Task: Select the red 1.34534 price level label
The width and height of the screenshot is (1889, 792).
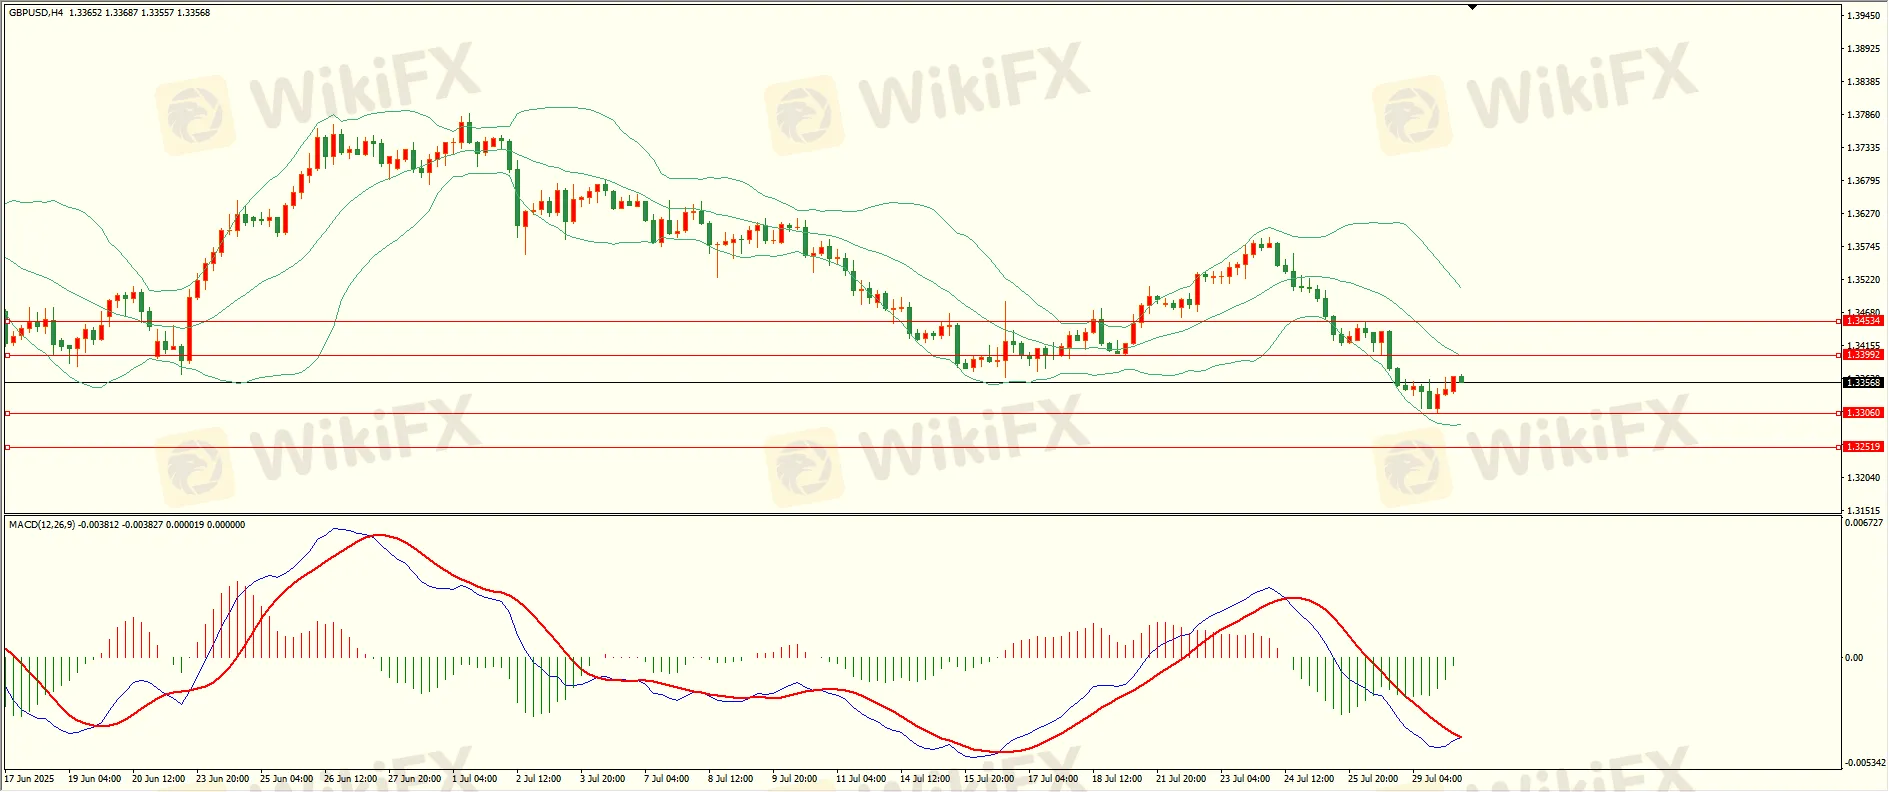Action: [x=1863, y=321]
